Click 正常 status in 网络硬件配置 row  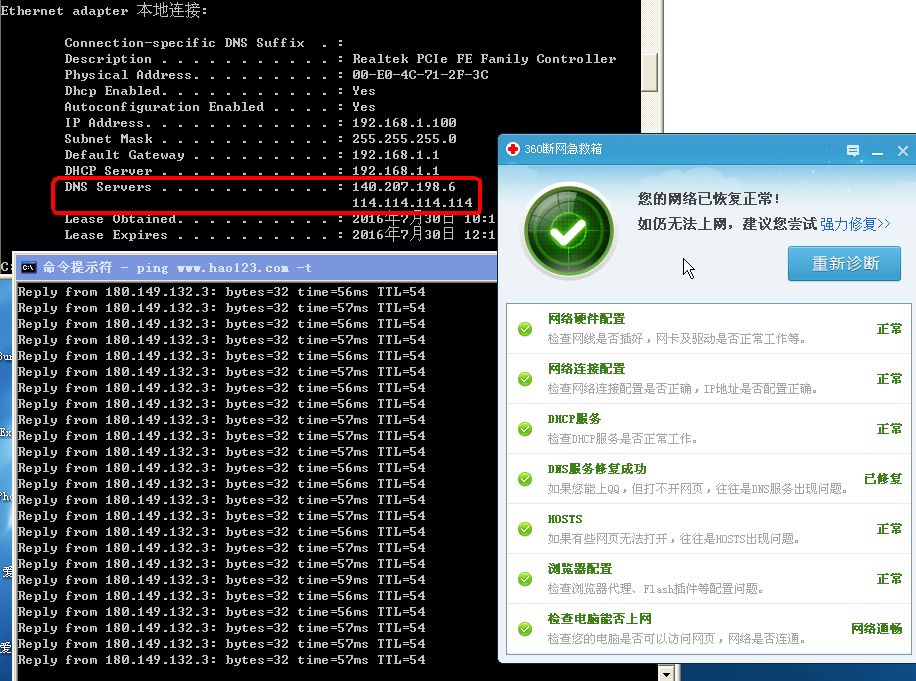[889, 329]
